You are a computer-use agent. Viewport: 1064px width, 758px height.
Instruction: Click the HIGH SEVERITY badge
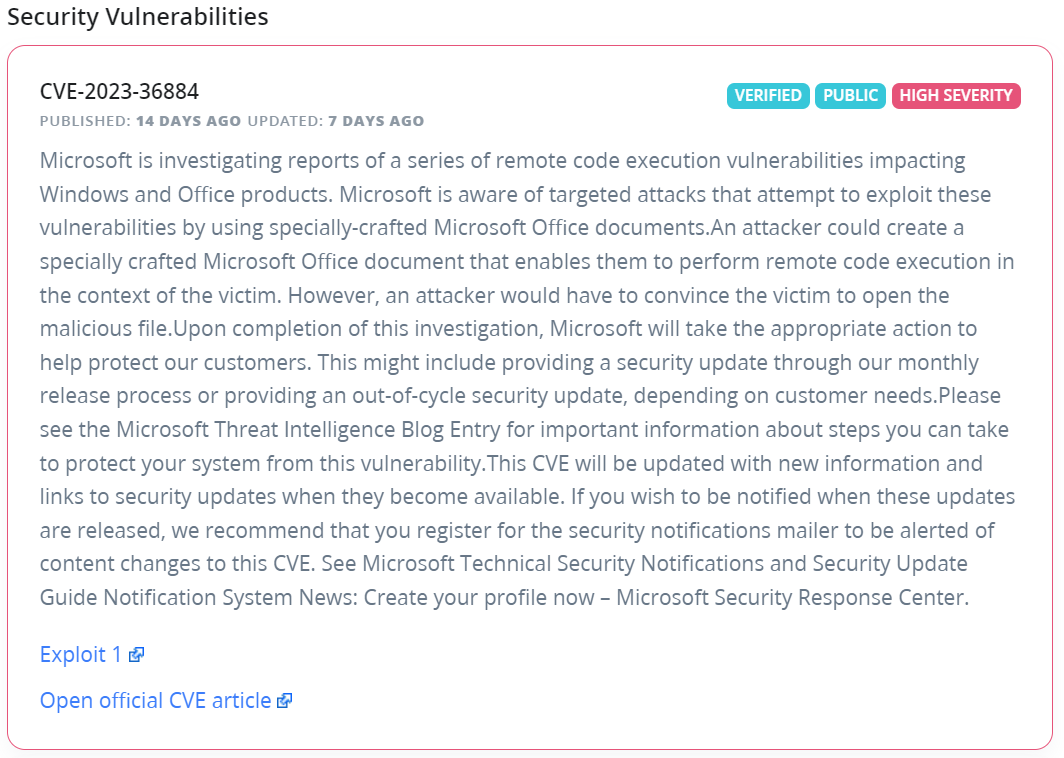pyautogui.click(x=956, y=96)
